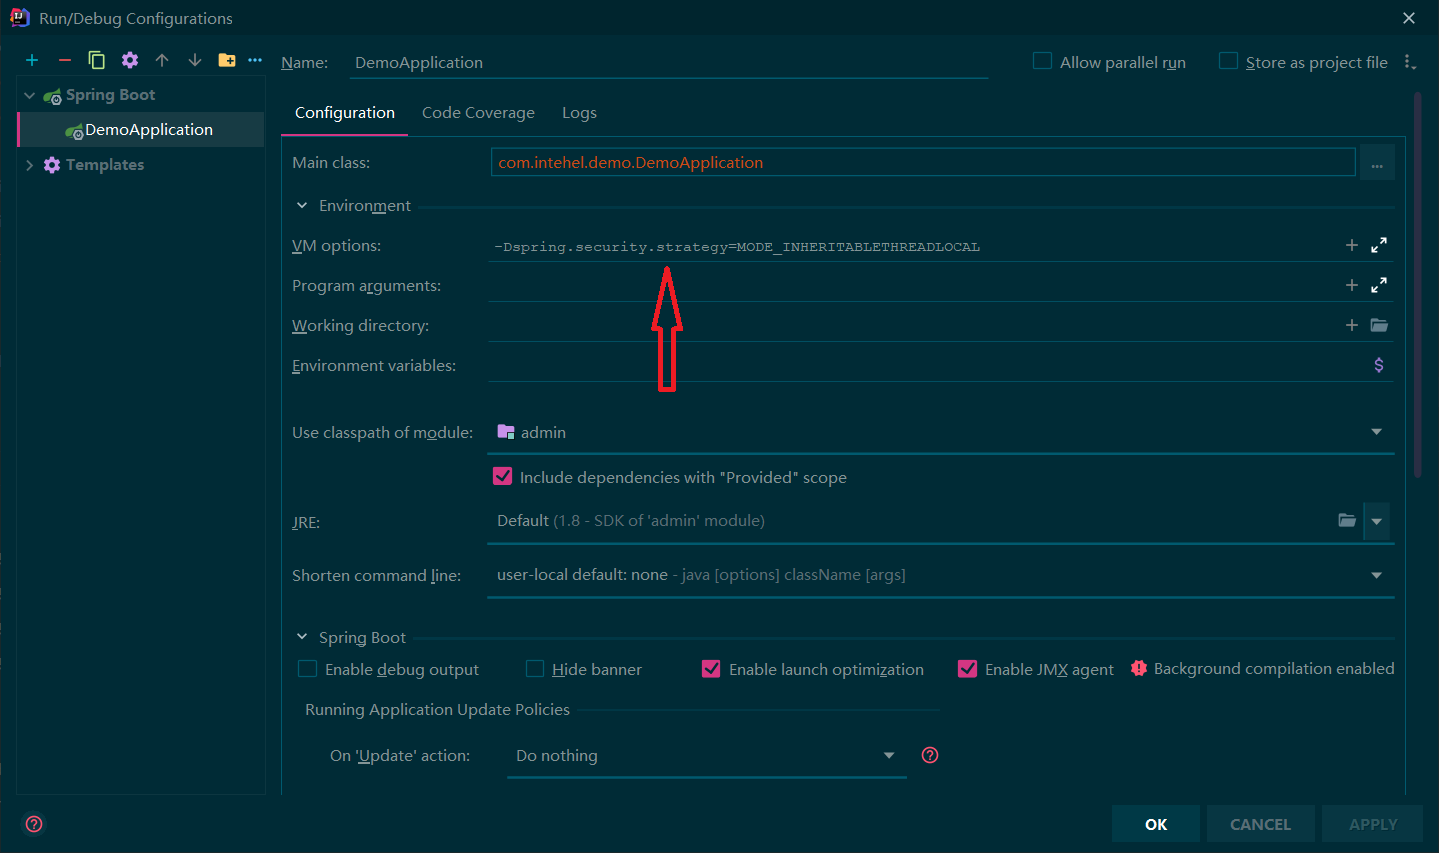Viewport: 1439px width, 853px height.
Task: Click into the Main class input field
Action: 922,162
